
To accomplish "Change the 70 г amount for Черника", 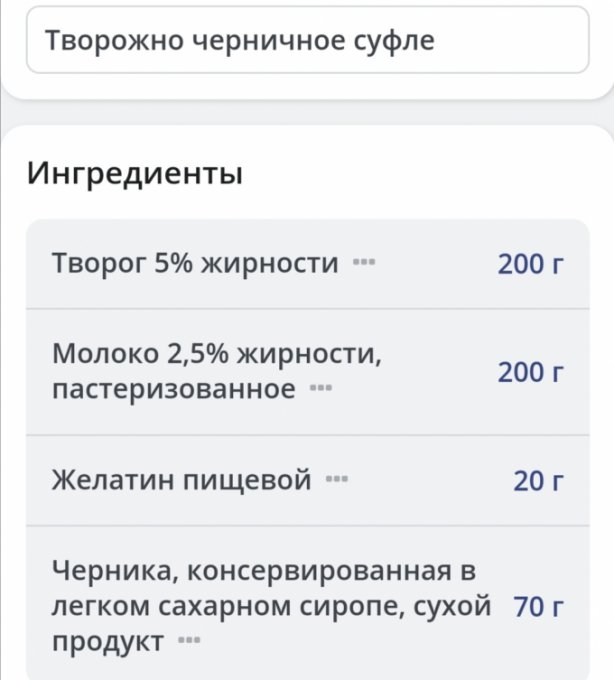I will (538, 606).
